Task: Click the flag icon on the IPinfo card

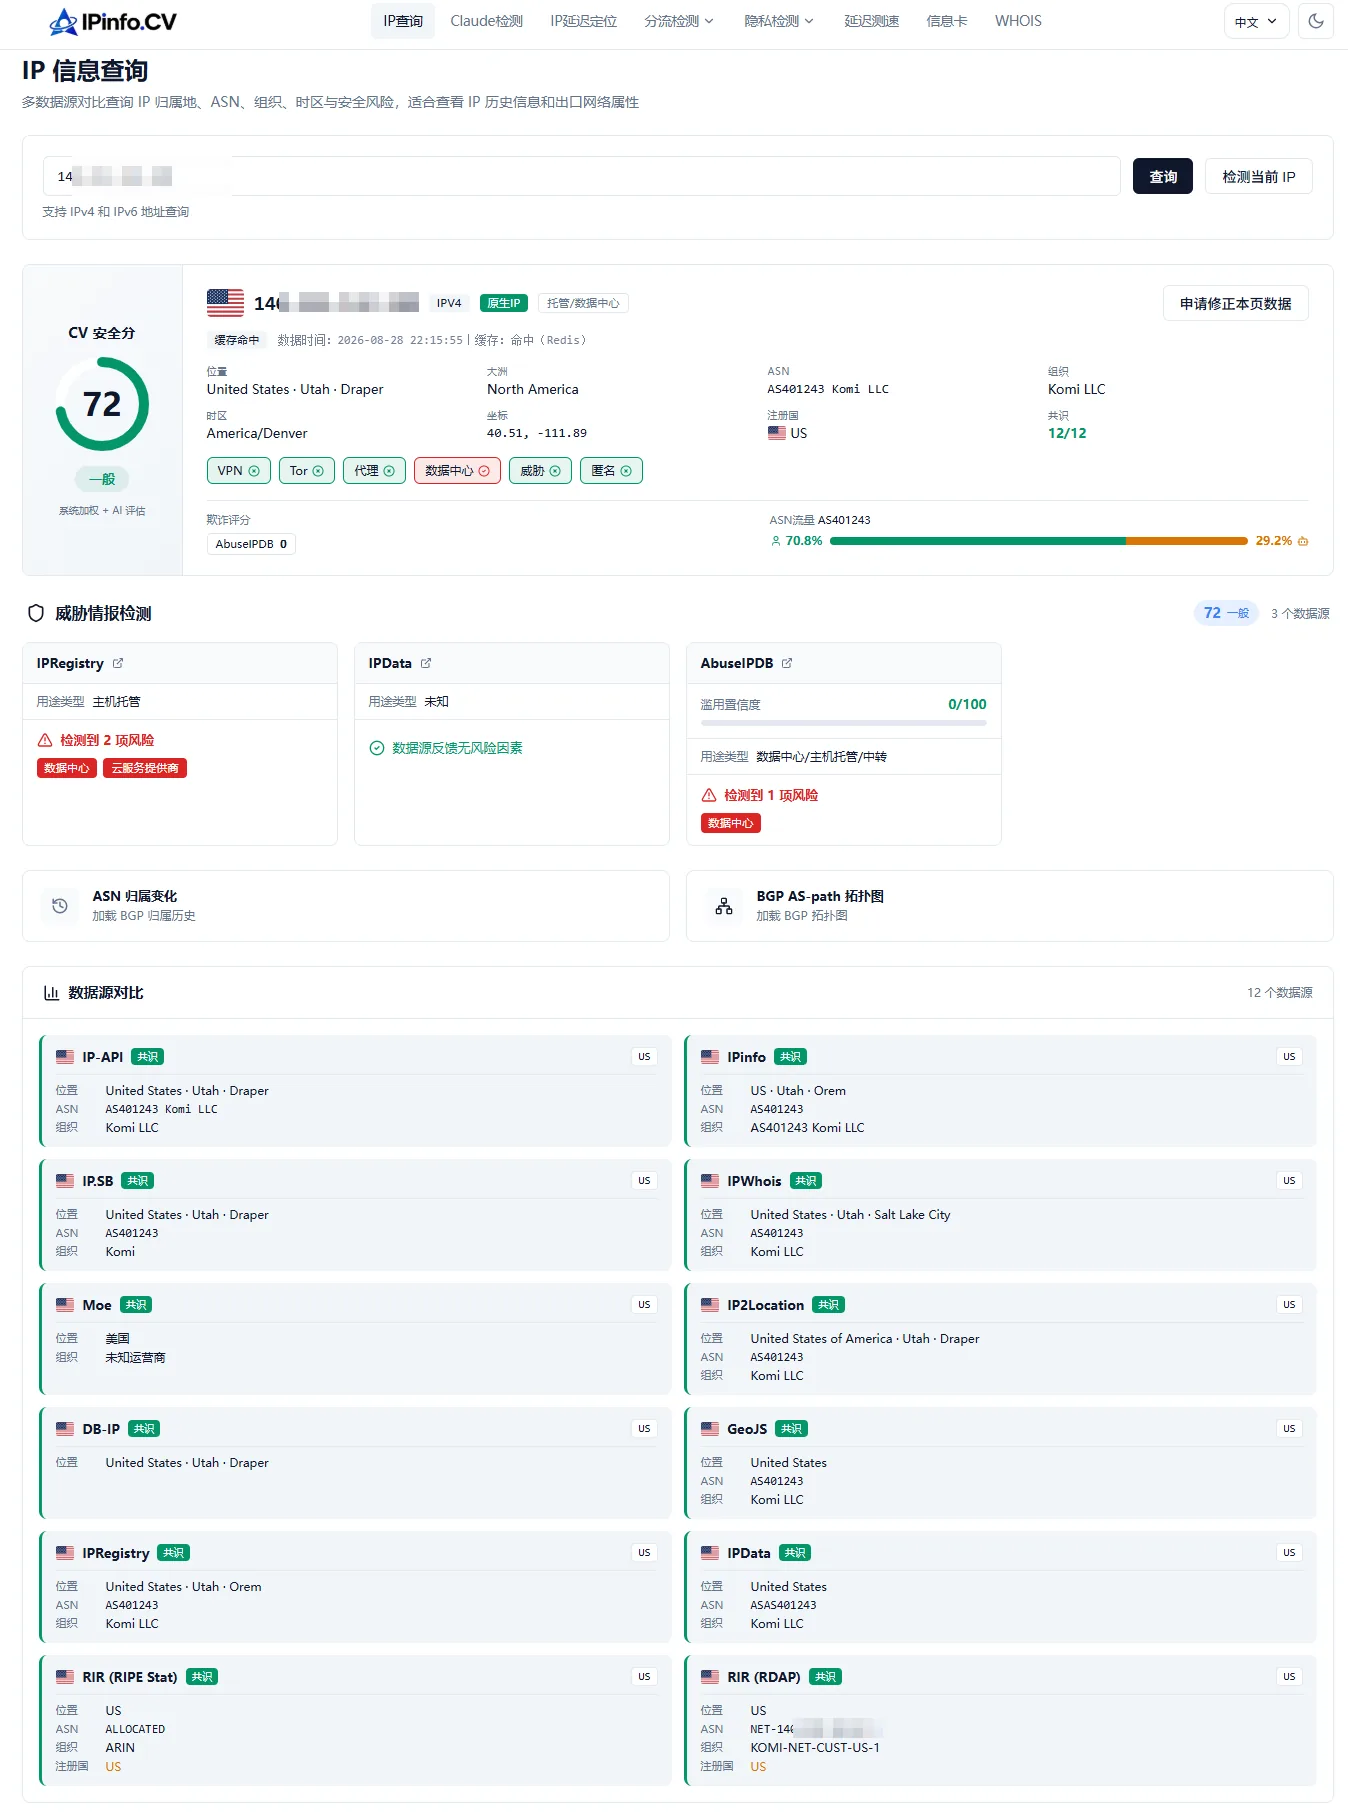Action: [x=710, y=1057]
